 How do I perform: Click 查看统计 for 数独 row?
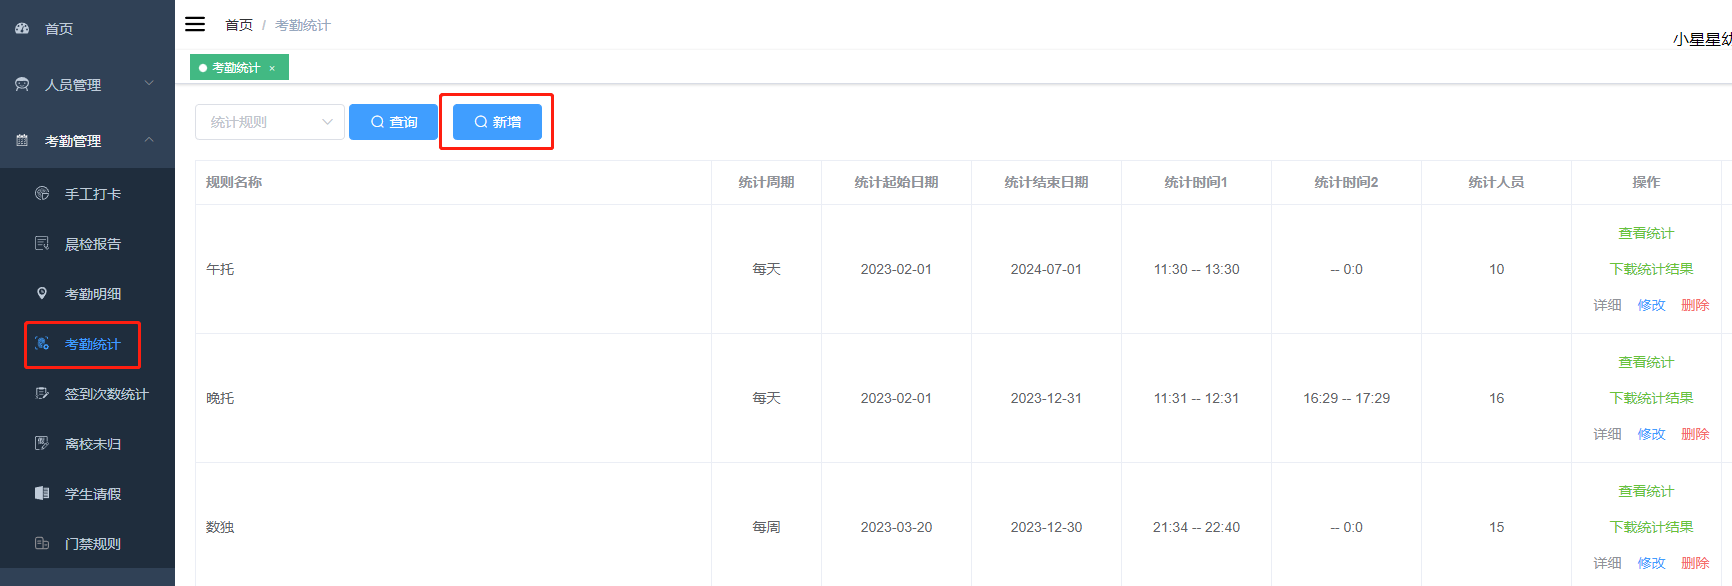[1646, 491]
